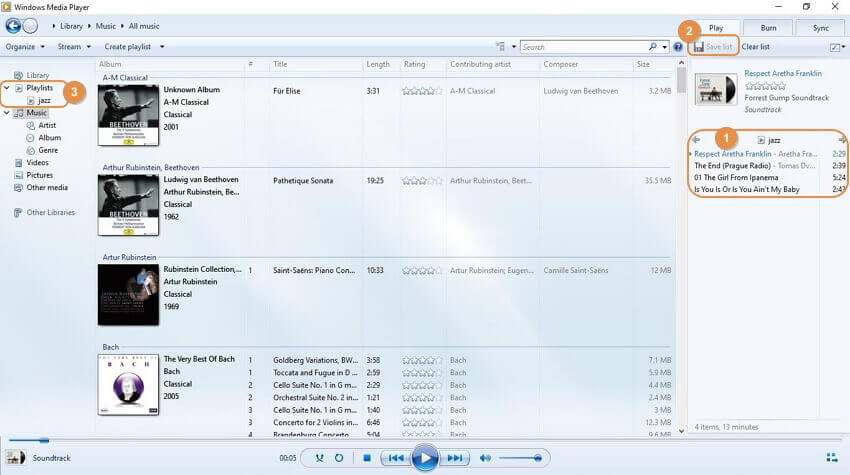Select Genre under Music
850x475 pixels.
point(48,150)
